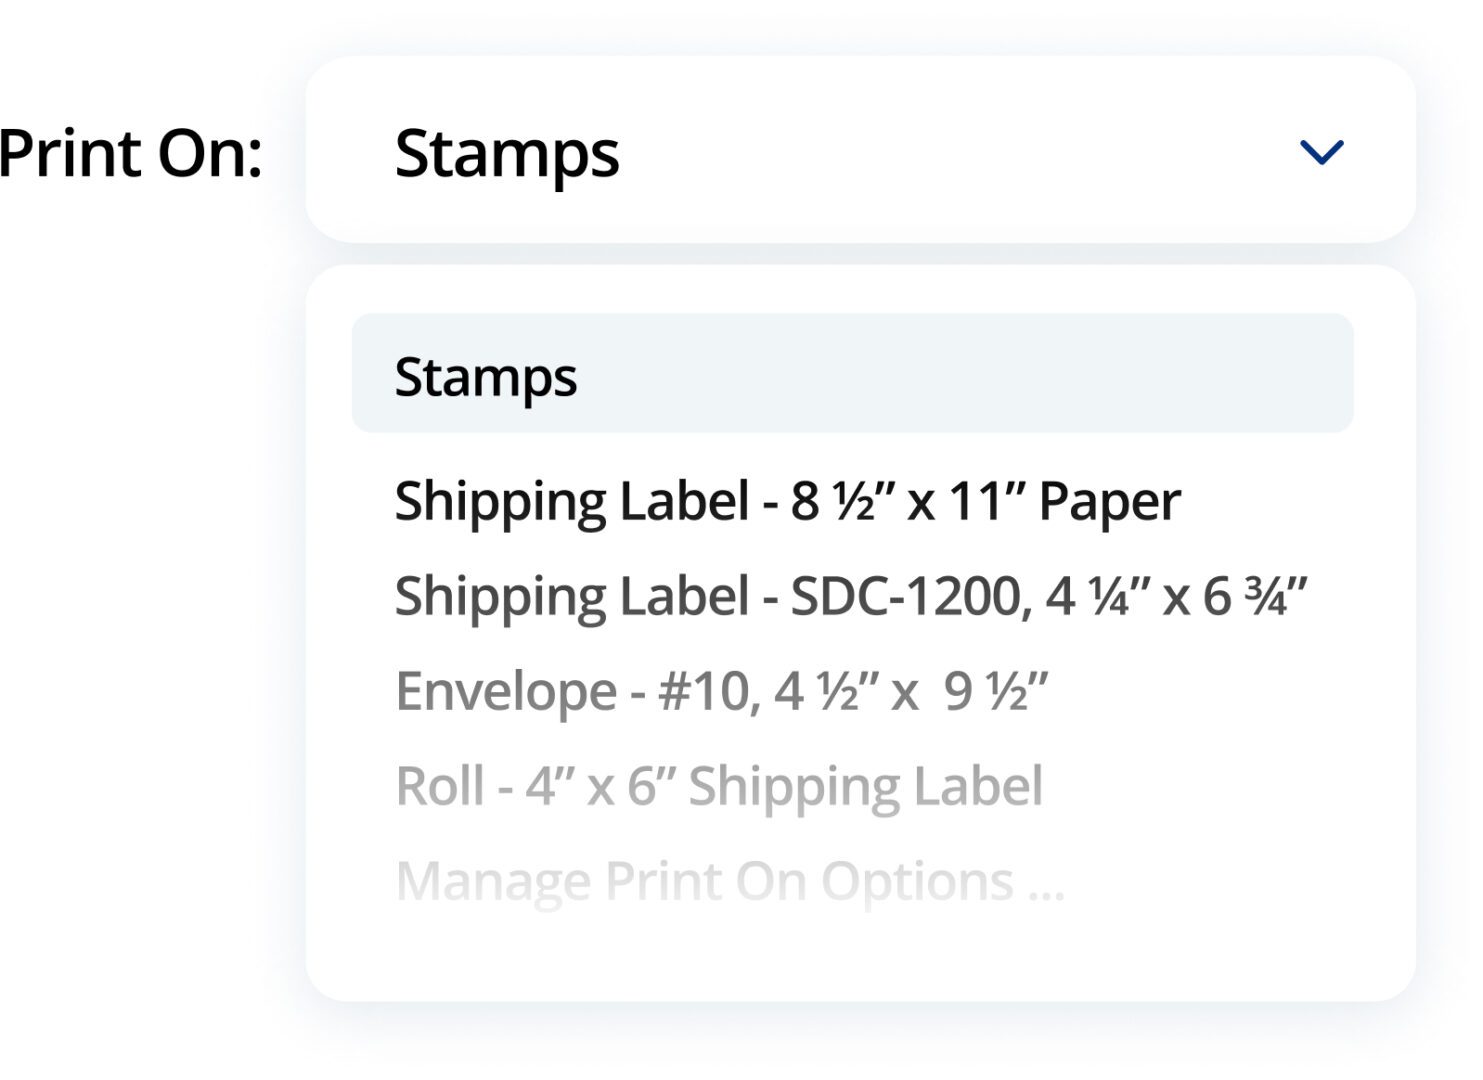Select the currently active Stamps option

tap(487, 374)
